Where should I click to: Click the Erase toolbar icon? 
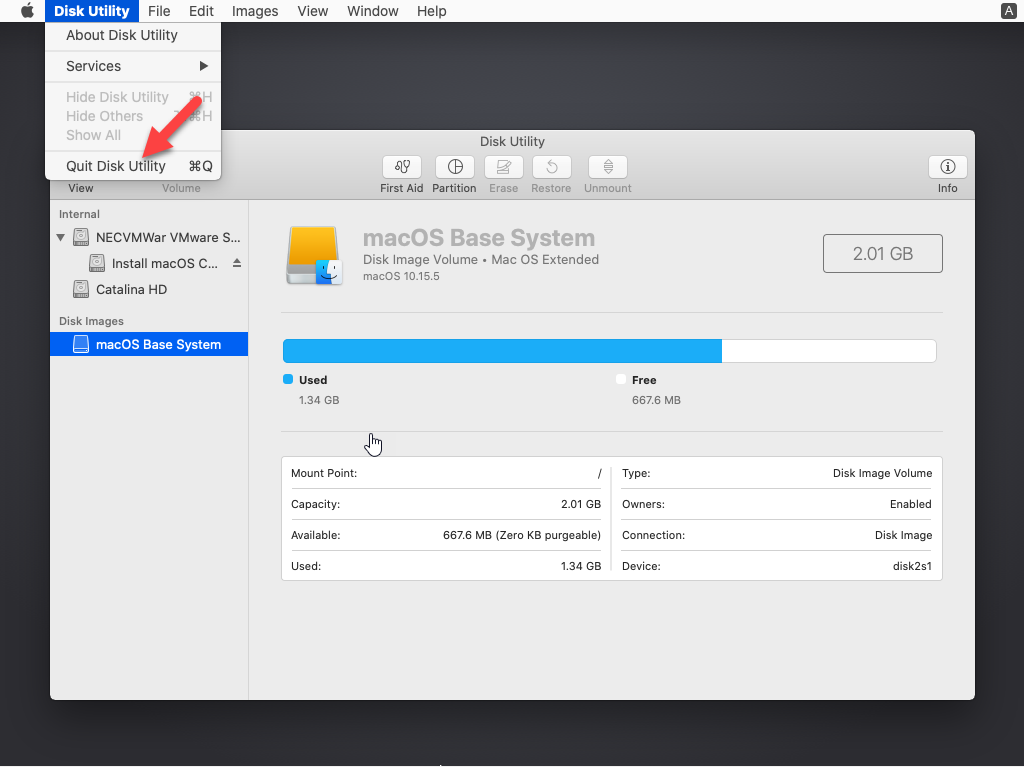pos(503,167)
